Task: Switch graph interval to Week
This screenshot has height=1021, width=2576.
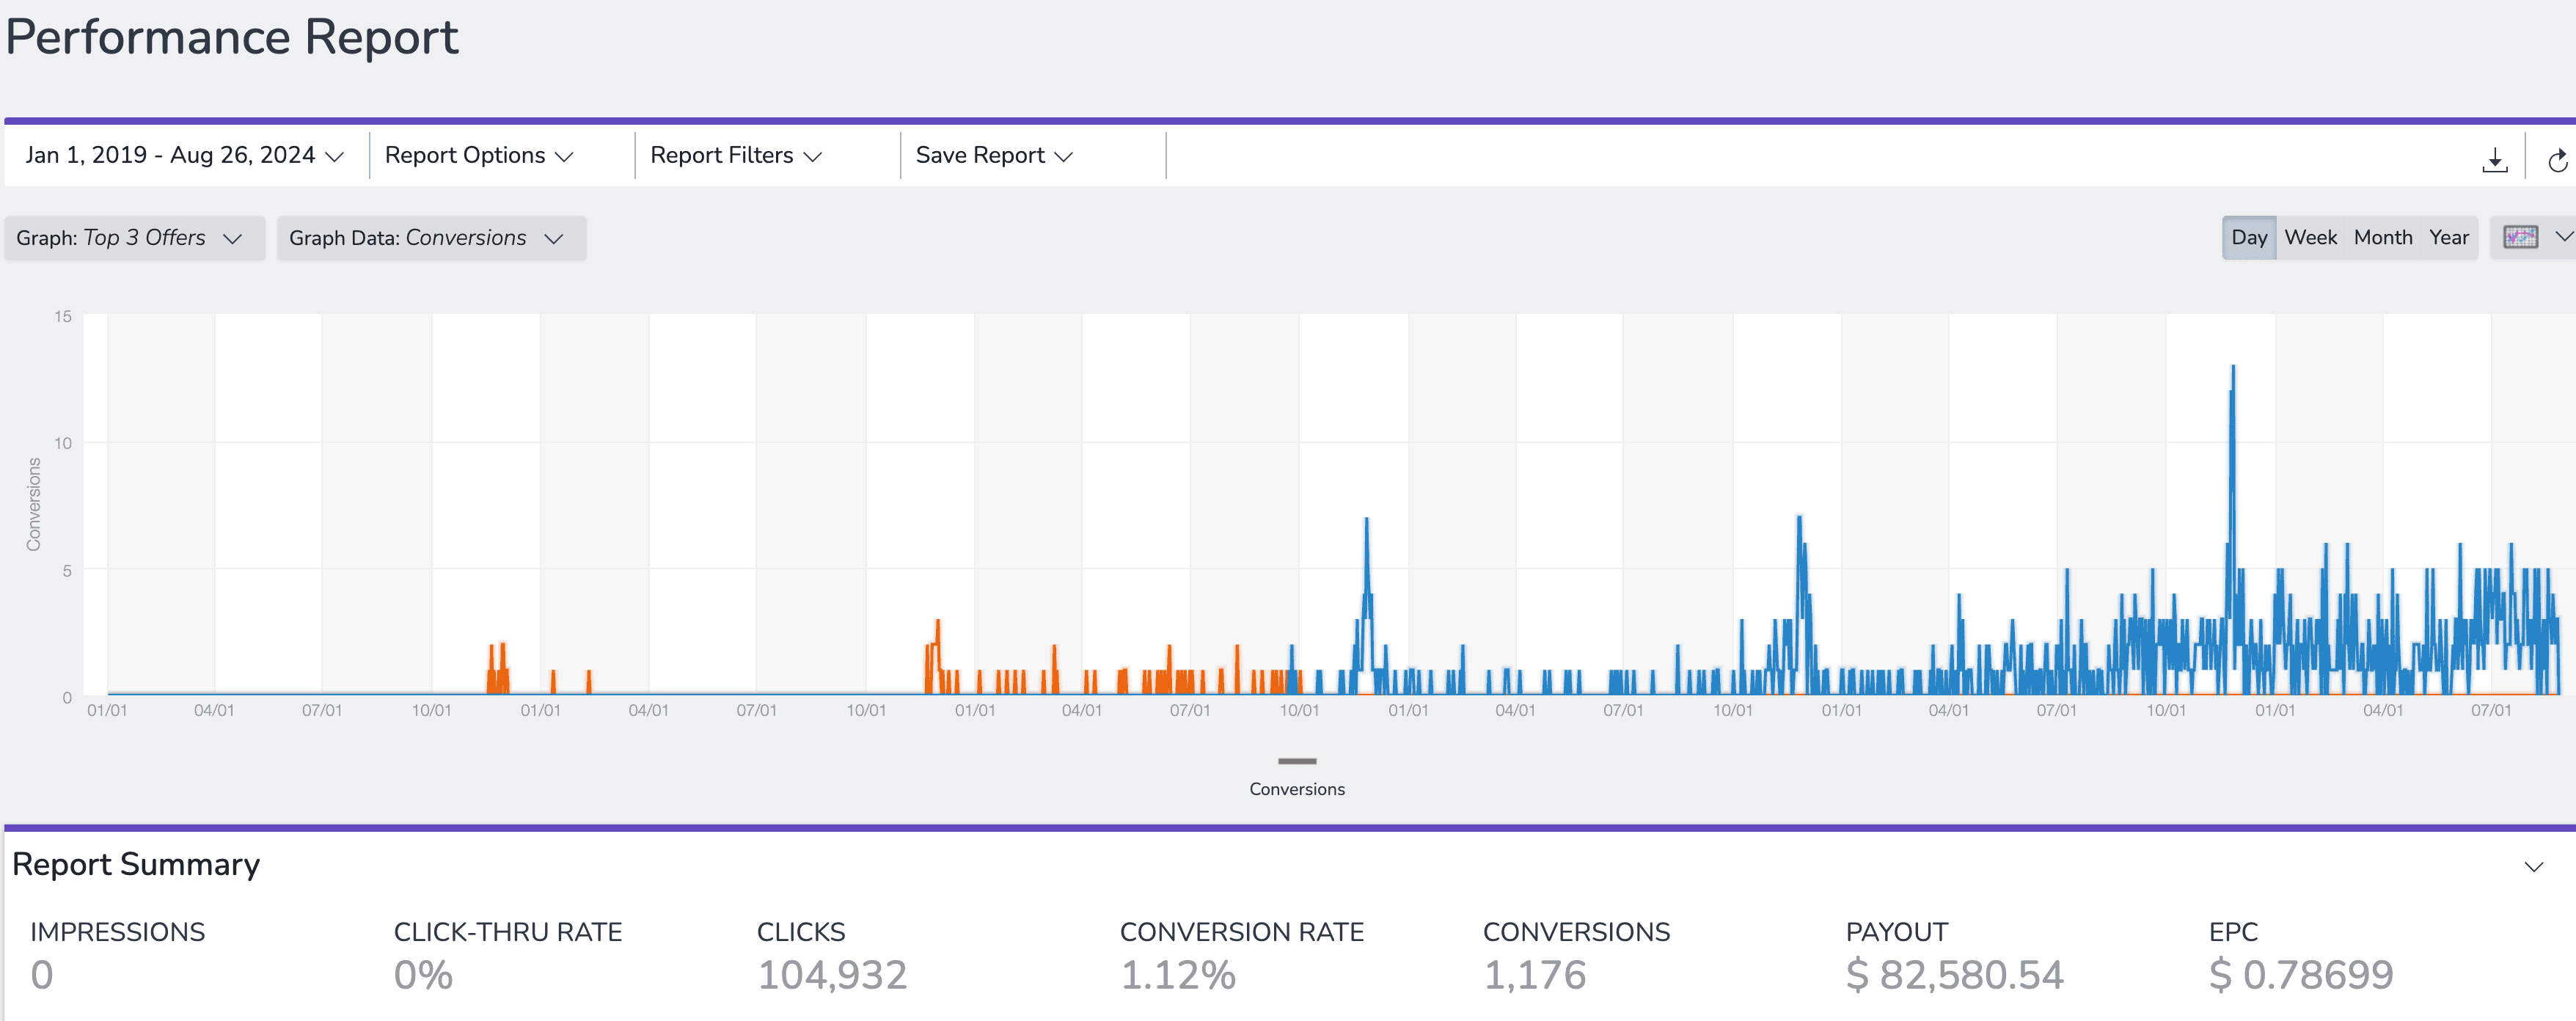Action: (x=2310, y=237)
